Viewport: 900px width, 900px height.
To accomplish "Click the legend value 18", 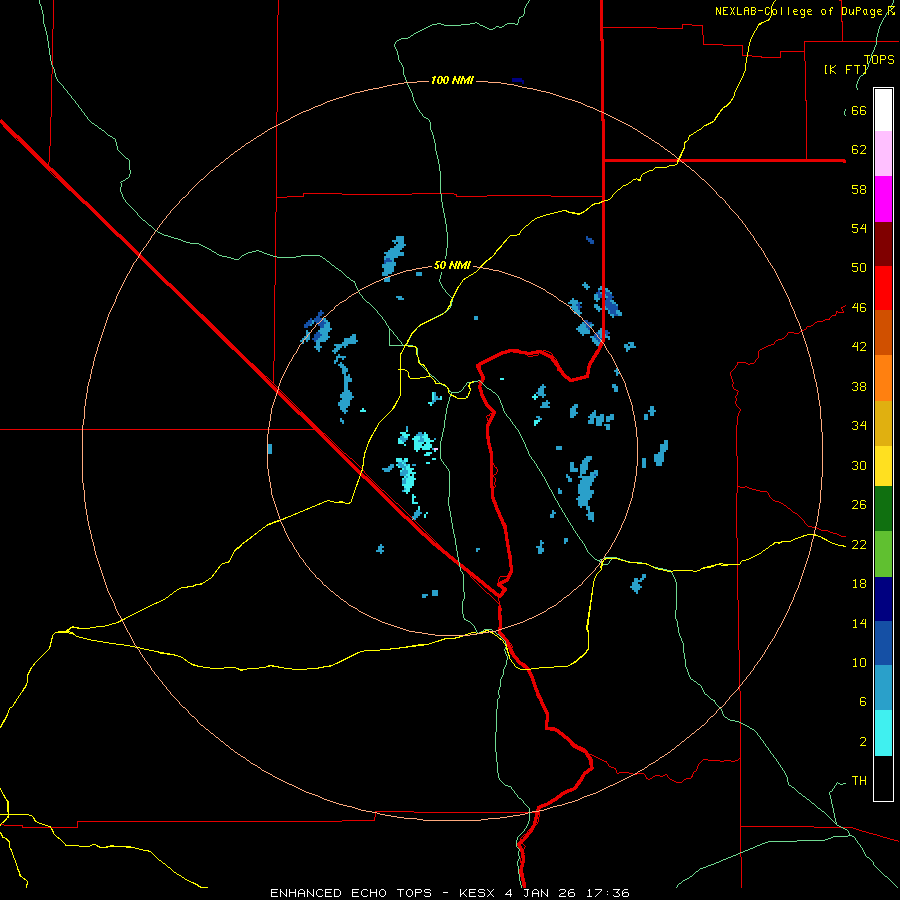I will [x=859, y=583].
